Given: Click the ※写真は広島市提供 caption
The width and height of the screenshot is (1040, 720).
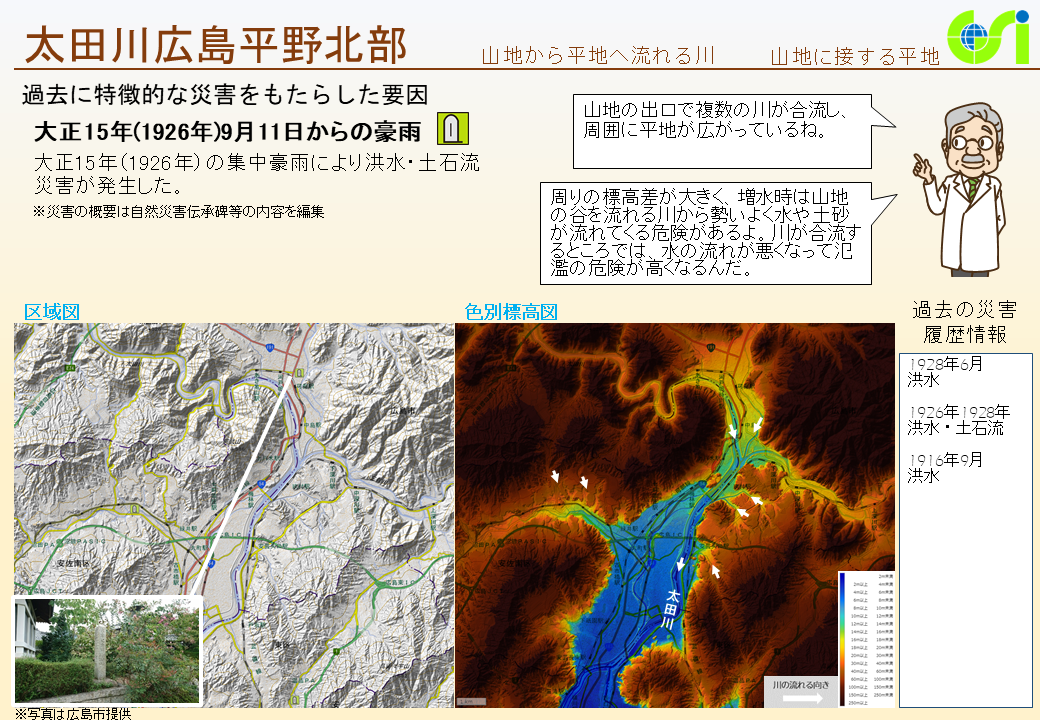Looking at the screenshot, I should point(73,713).
